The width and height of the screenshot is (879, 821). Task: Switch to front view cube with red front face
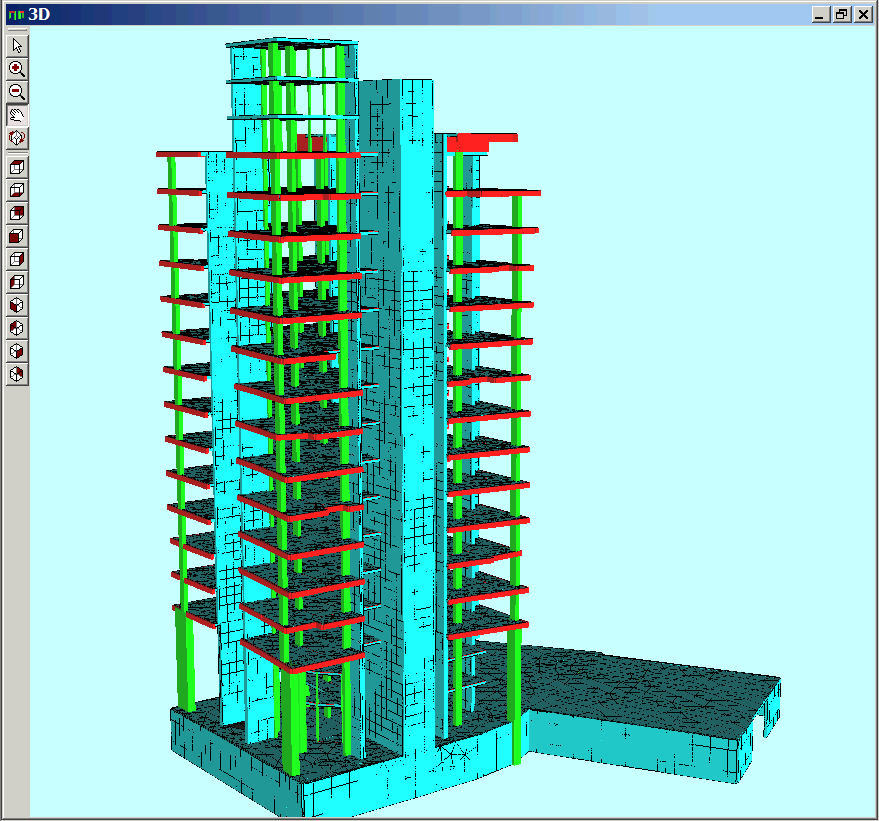coord(17,236)
